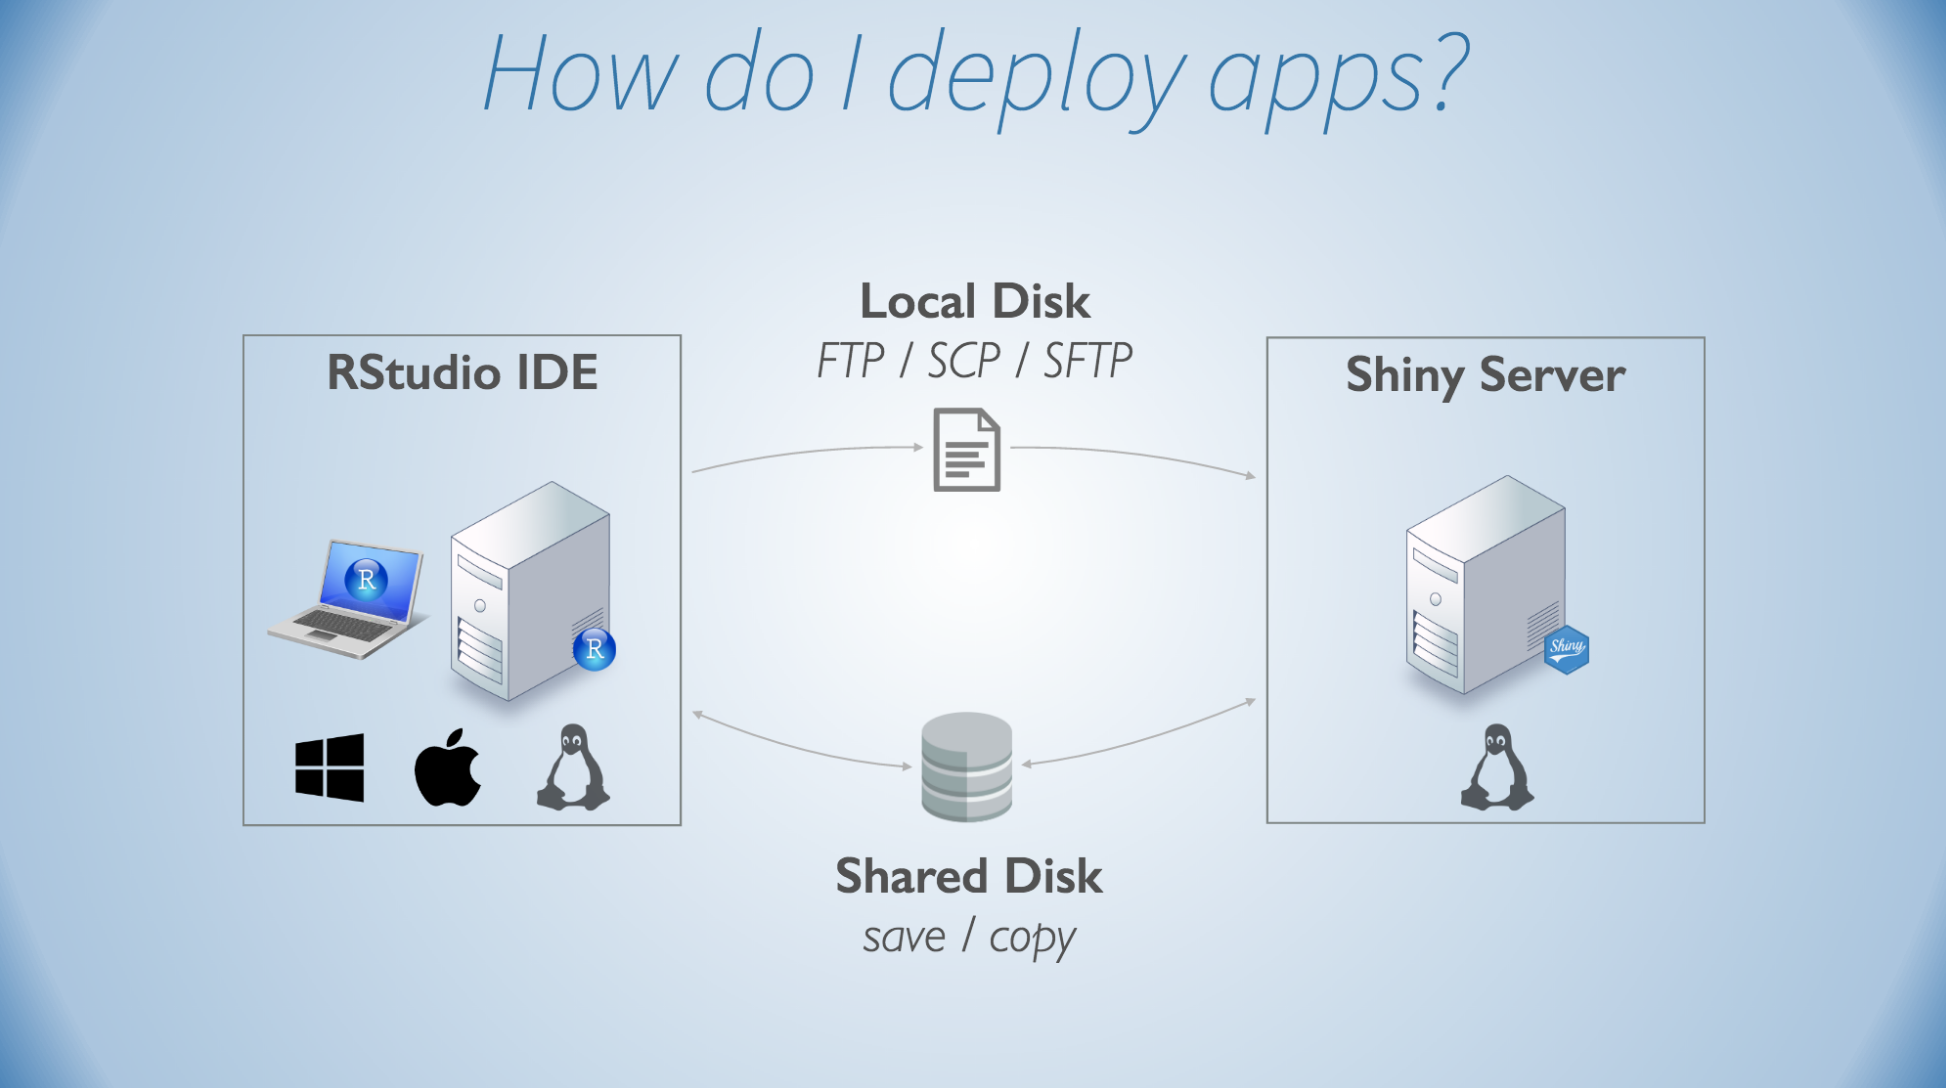
Task: Click the document file icon
Action: pyautogui.click(x=966, y=450)
